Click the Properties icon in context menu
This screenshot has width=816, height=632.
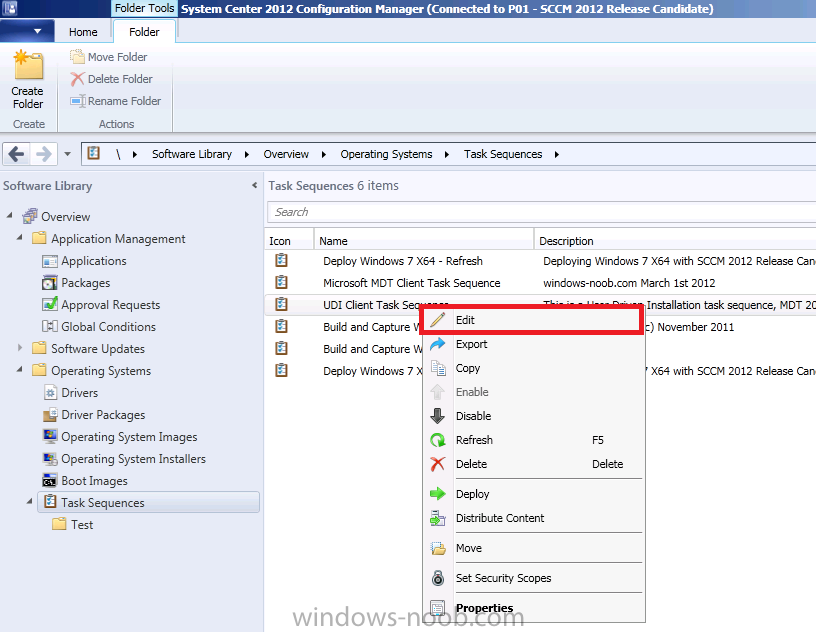(438, 608)
